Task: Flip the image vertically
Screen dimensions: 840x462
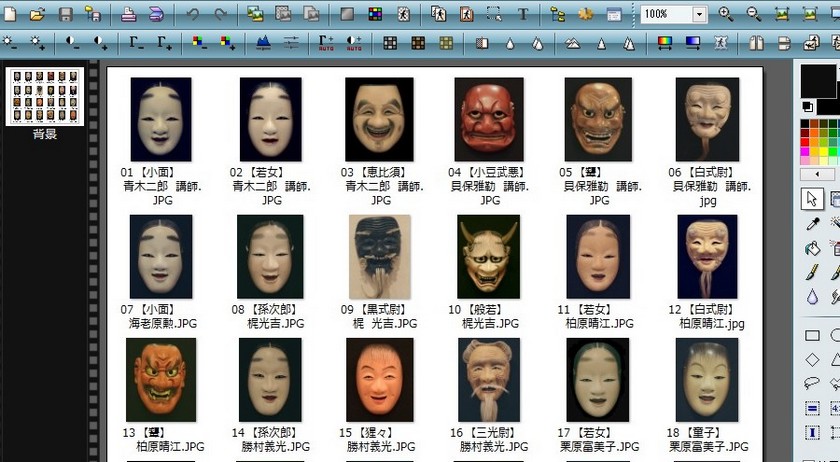Action: click(784, 42)
